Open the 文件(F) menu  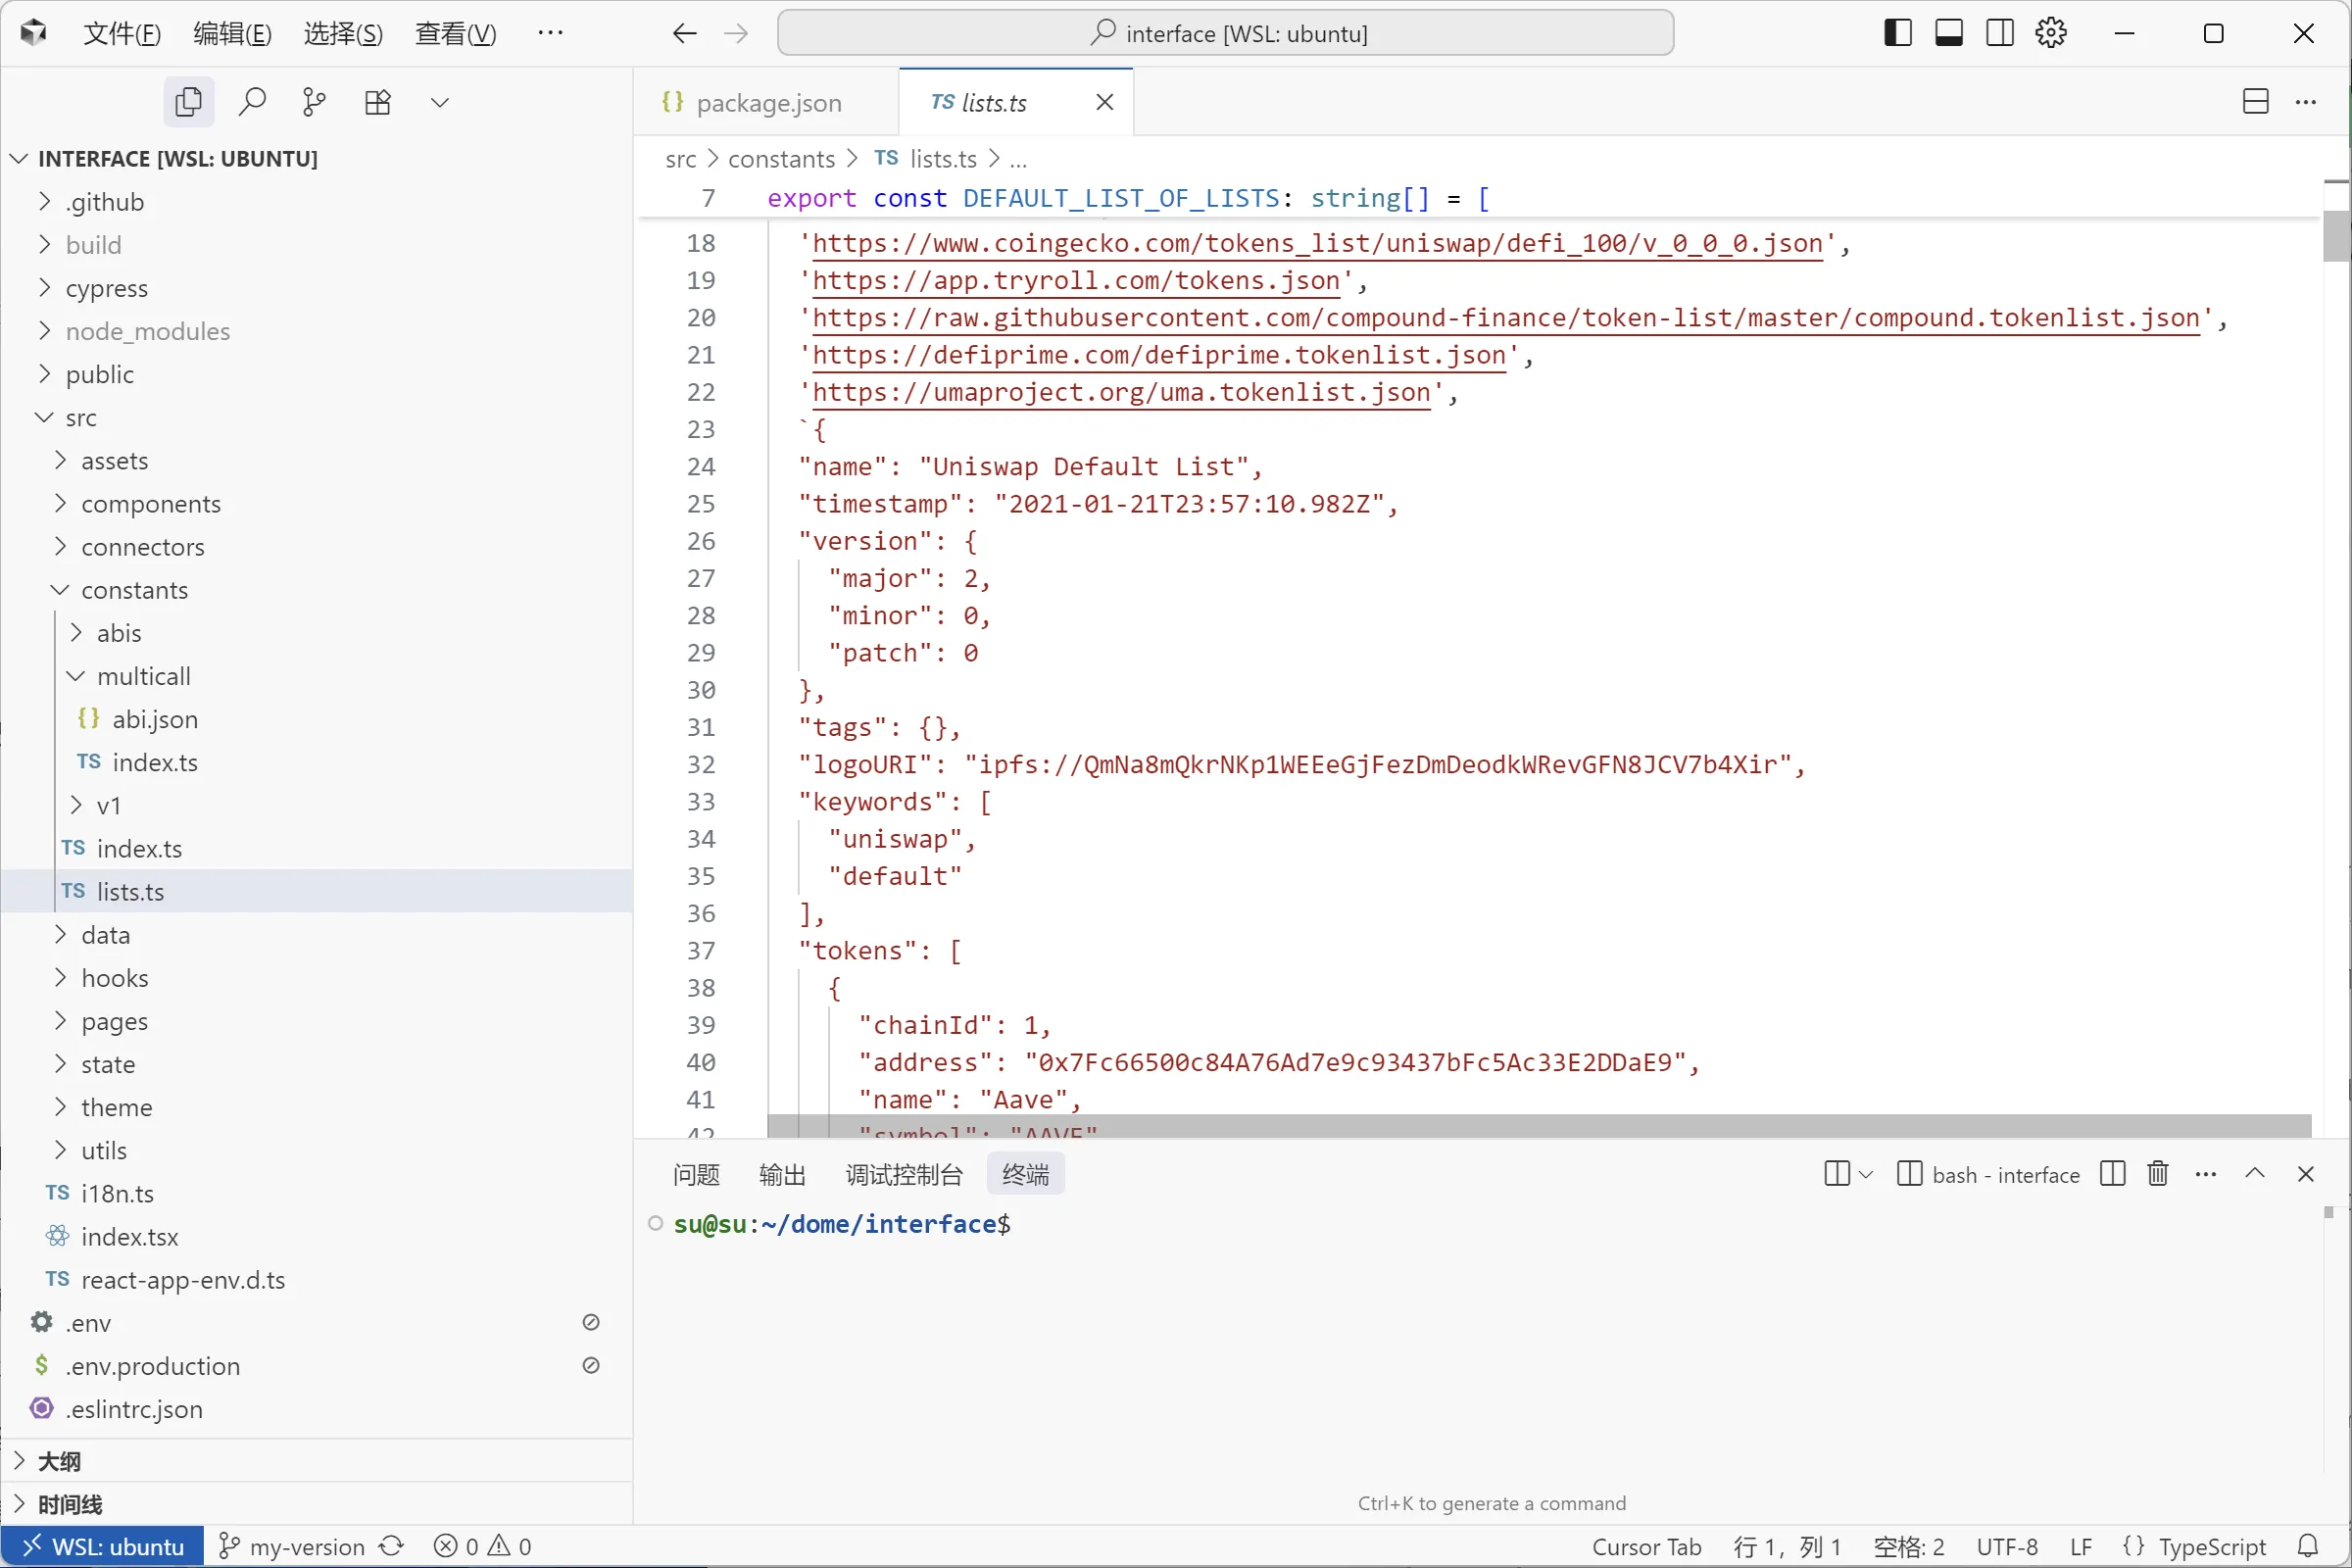click(122, 33)
